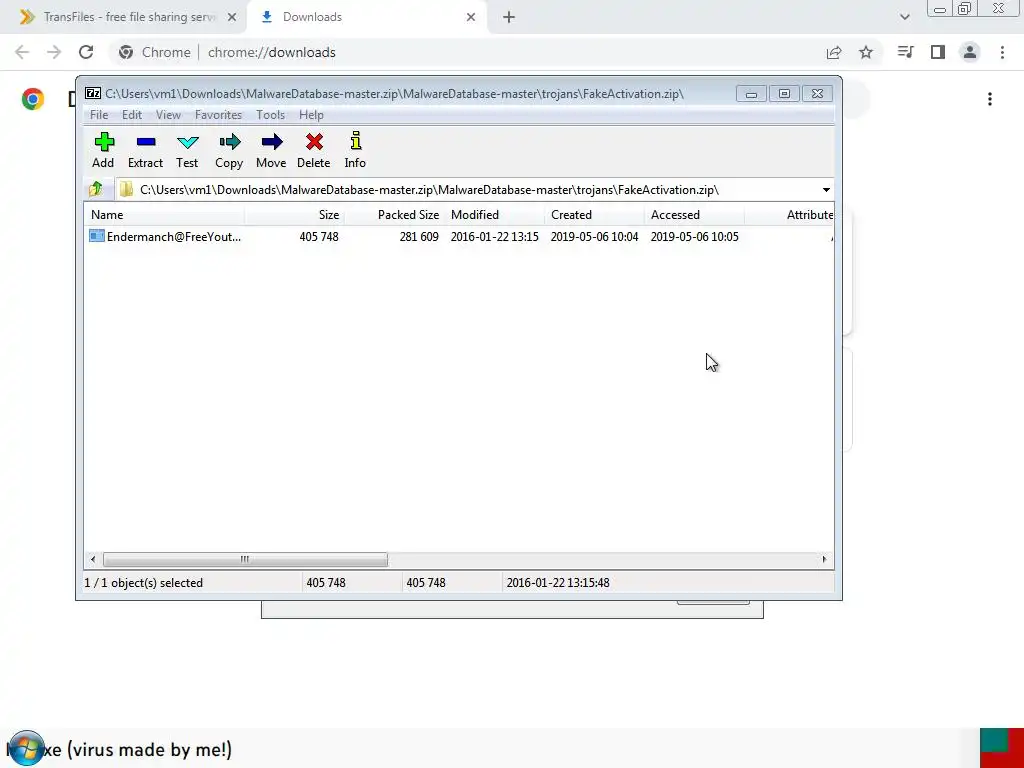Screen dimensions: 1024x768
Task: Close the Downloads tab
Action: click(x=471, y=17)
